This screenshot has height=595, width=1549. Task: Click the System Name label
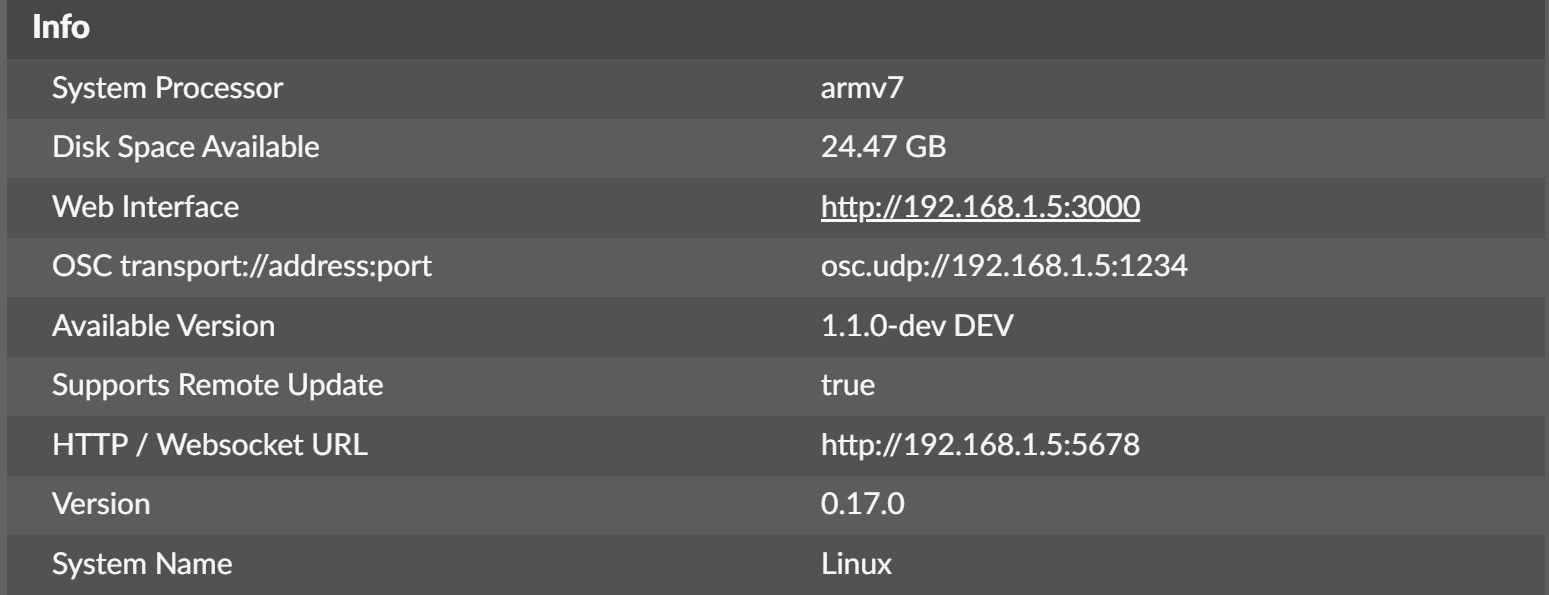click(x=142, y=564)
